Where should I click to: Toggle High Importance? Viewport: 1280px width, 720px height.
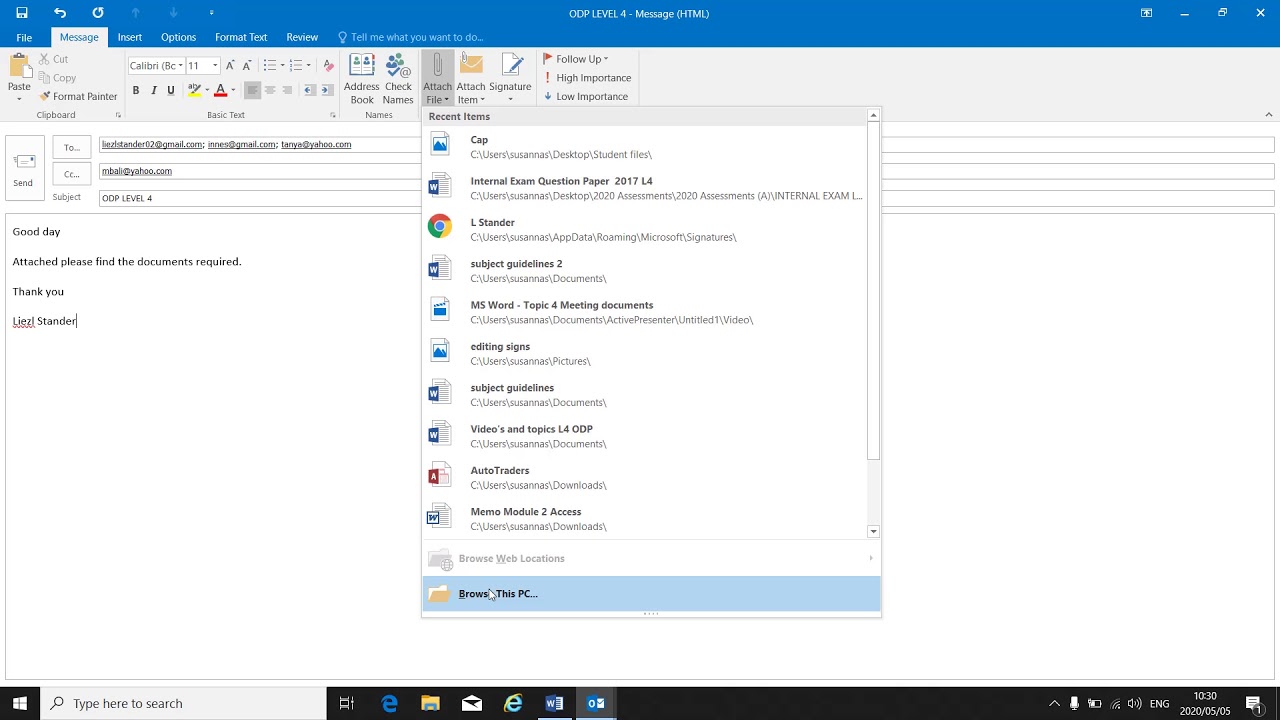[x=587, y=78]
